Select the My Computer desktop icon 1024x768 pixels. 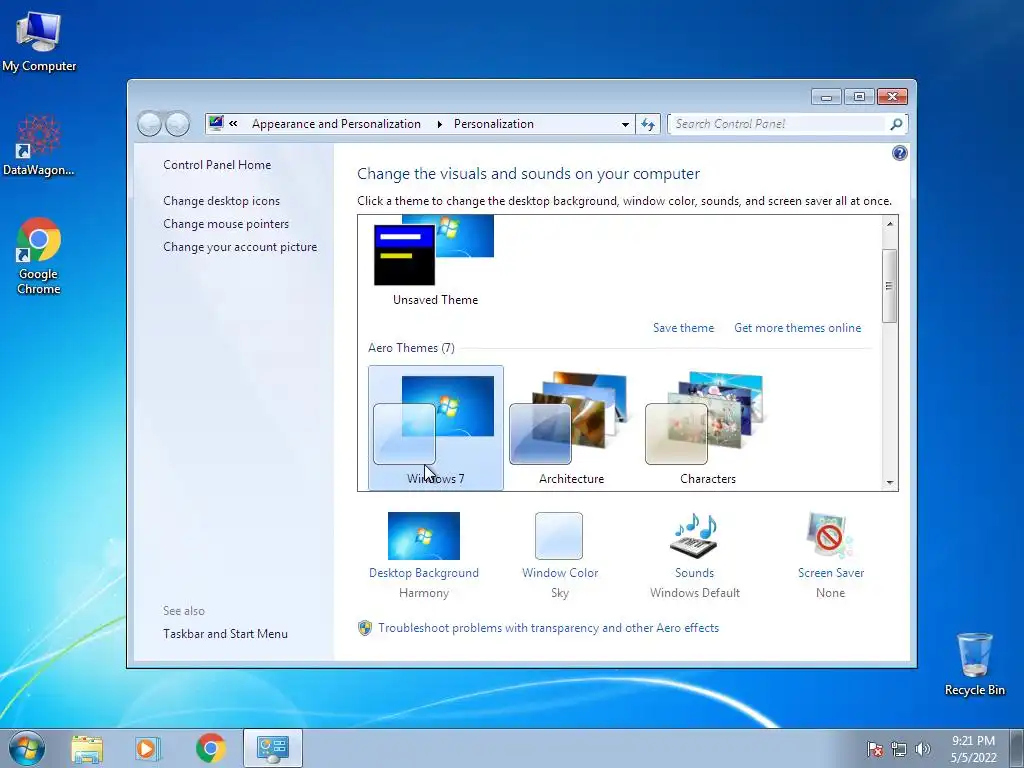(x=39, y=40)
